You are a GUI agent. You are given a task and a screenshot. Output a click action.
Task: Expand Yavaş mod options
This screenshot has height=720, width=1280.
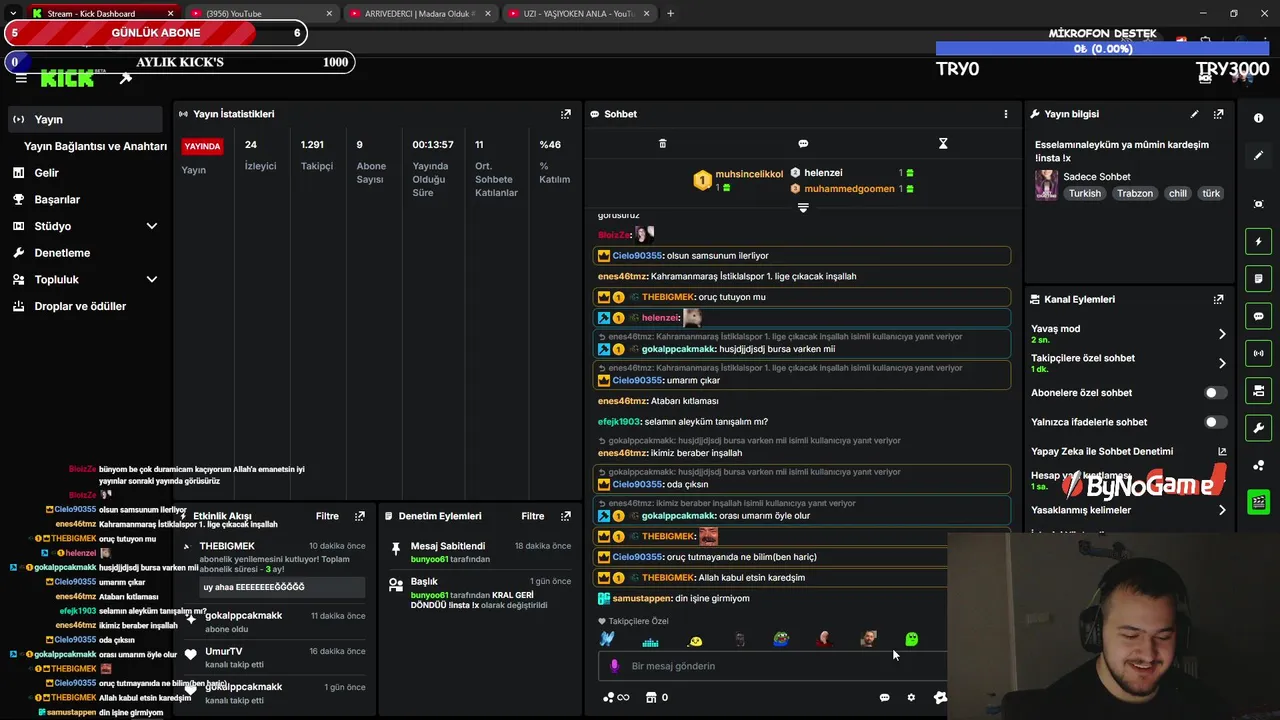[1222, 334]
